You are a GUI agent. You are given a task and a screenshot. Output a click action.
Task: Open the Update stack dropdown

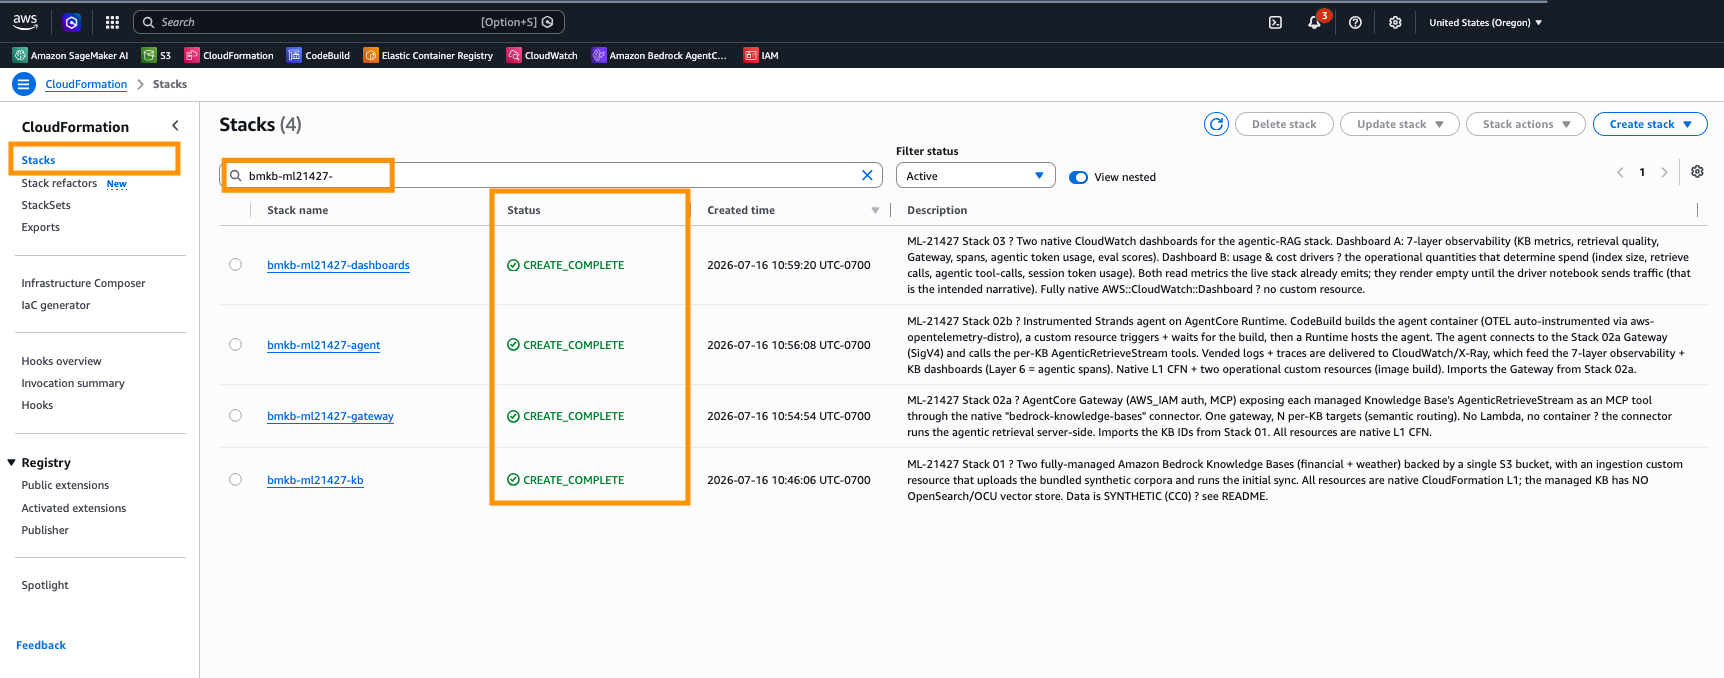tap(1399, 124)
